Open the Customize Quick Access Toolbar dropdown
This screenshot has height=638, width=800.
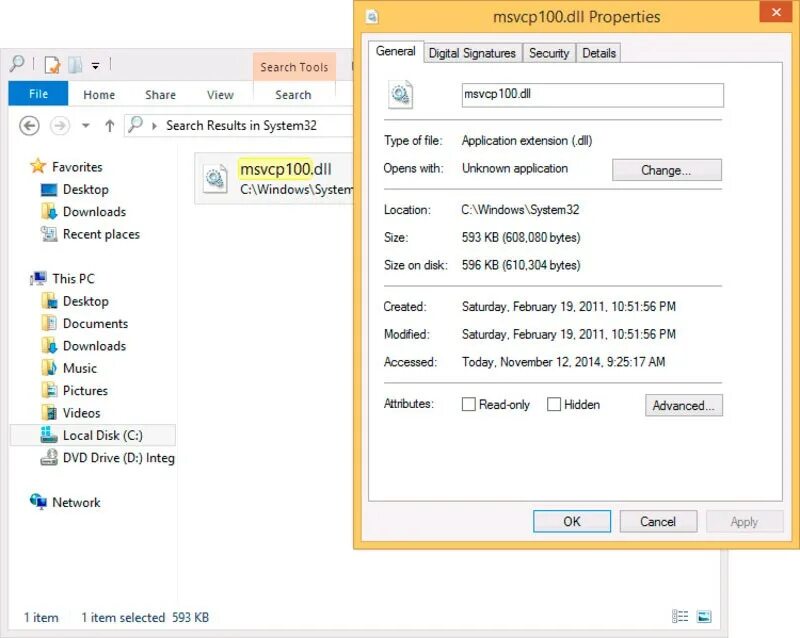[95, 65]
